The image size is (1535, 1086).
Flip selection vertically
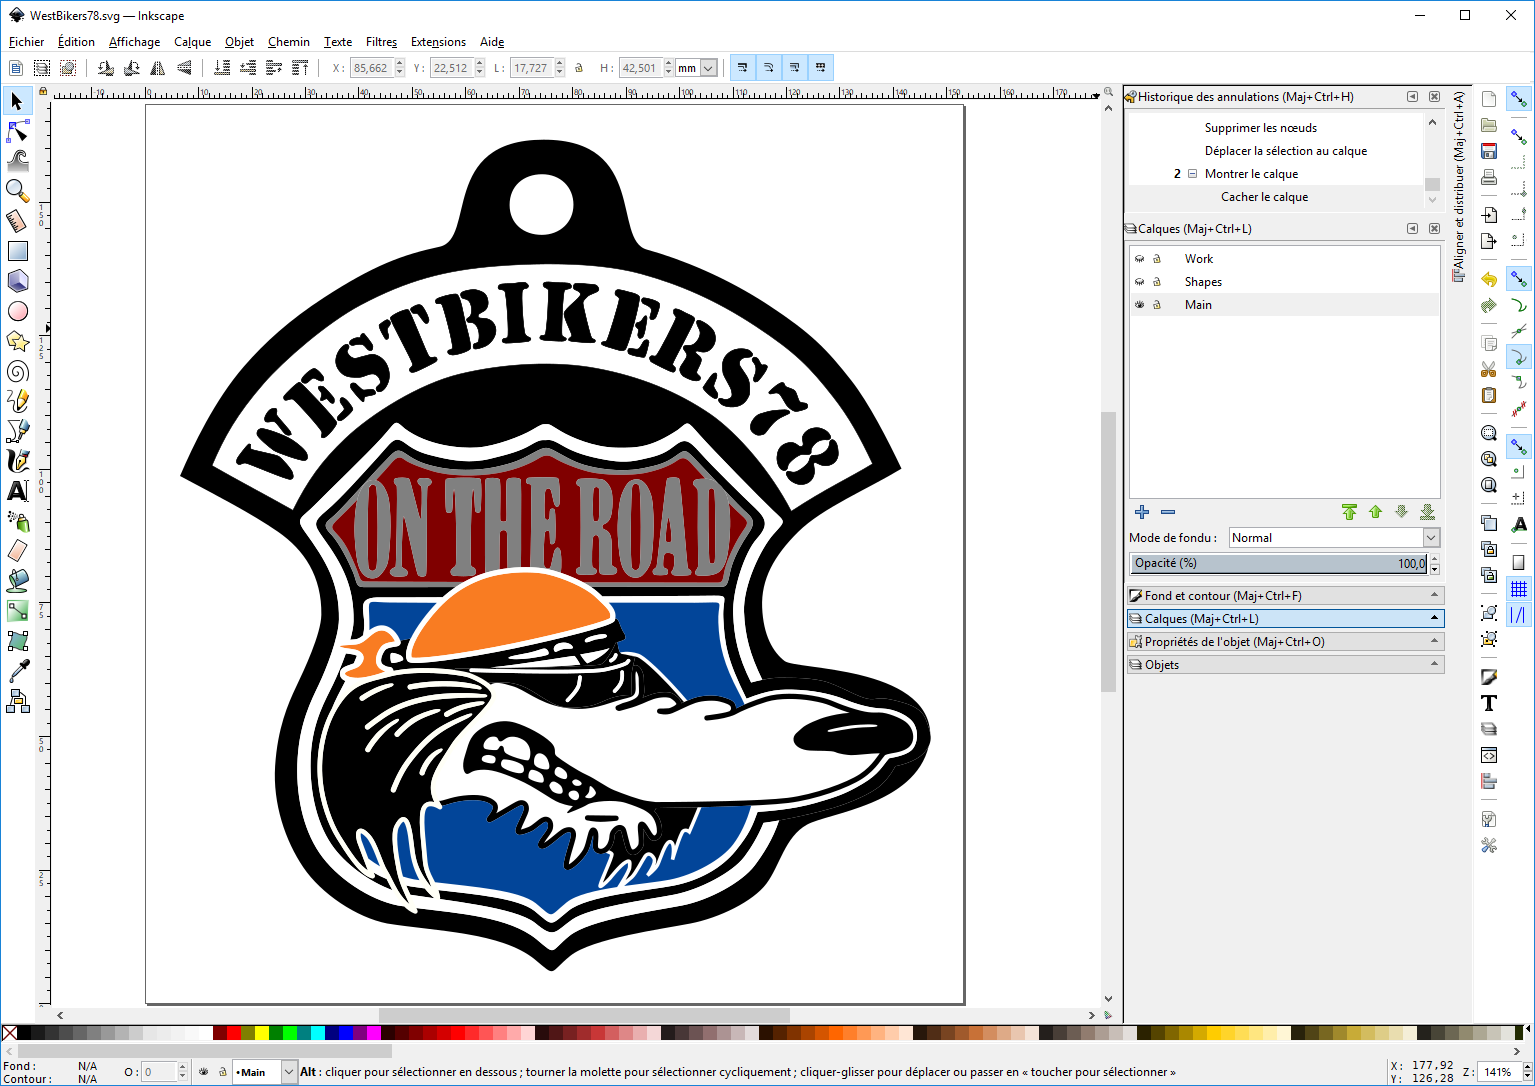tap(184, 68)
